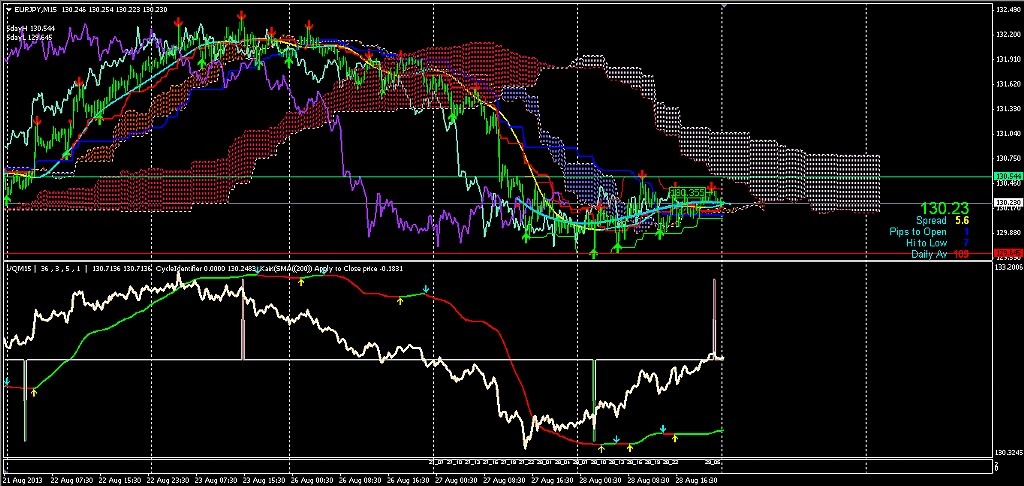
Task: Open the chart menu triangle beside EURJPY,M15
Action: (x=8, y=10)
